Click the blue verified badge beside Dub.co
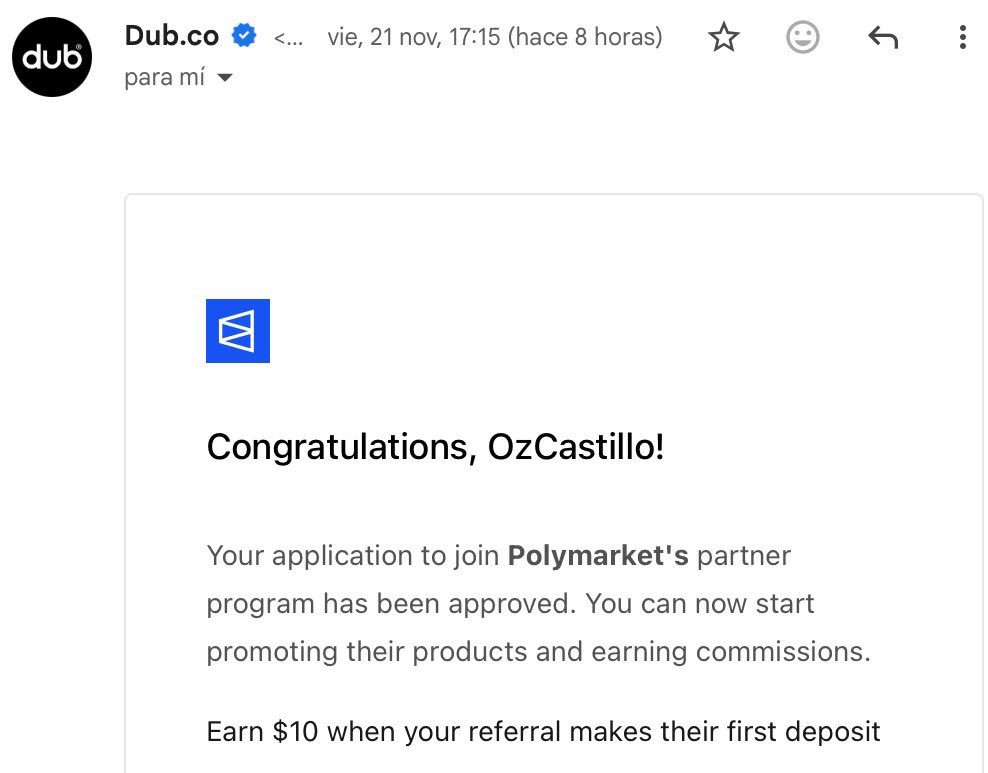 click(244, 37)
